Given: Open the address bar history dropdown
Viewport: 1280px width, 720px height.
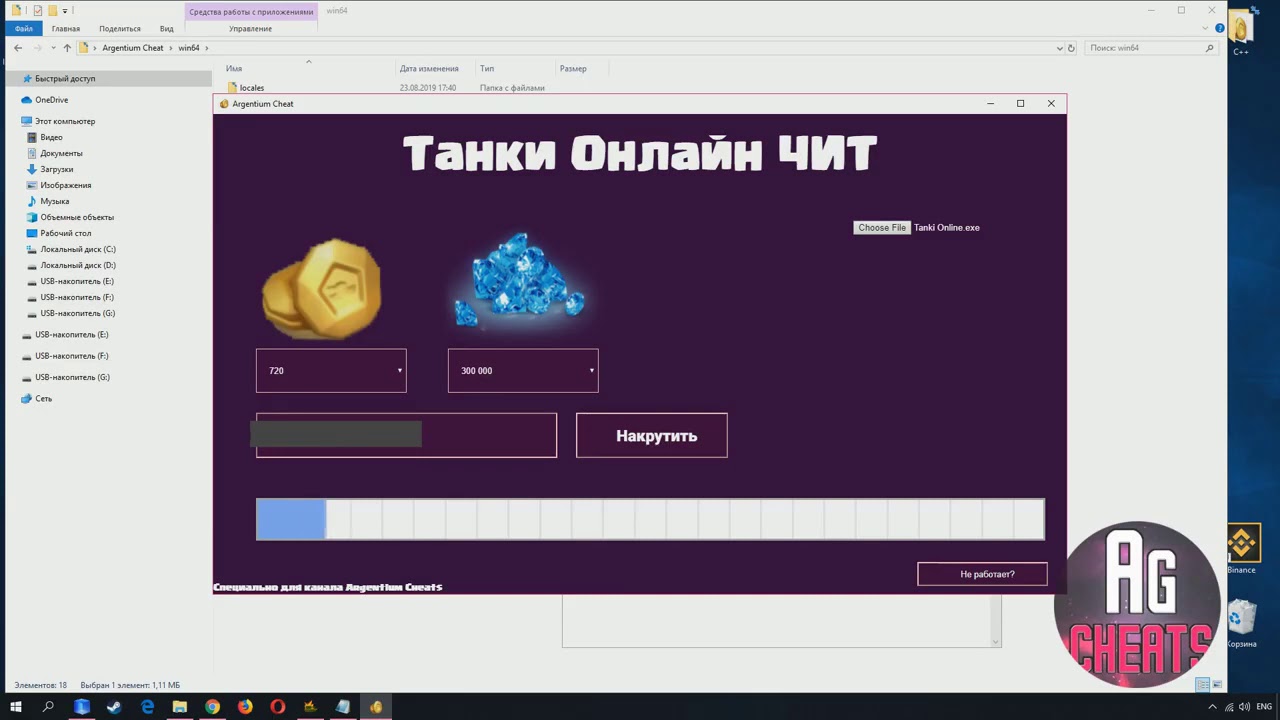Looking at the screenshot, I should (1060, 48).
